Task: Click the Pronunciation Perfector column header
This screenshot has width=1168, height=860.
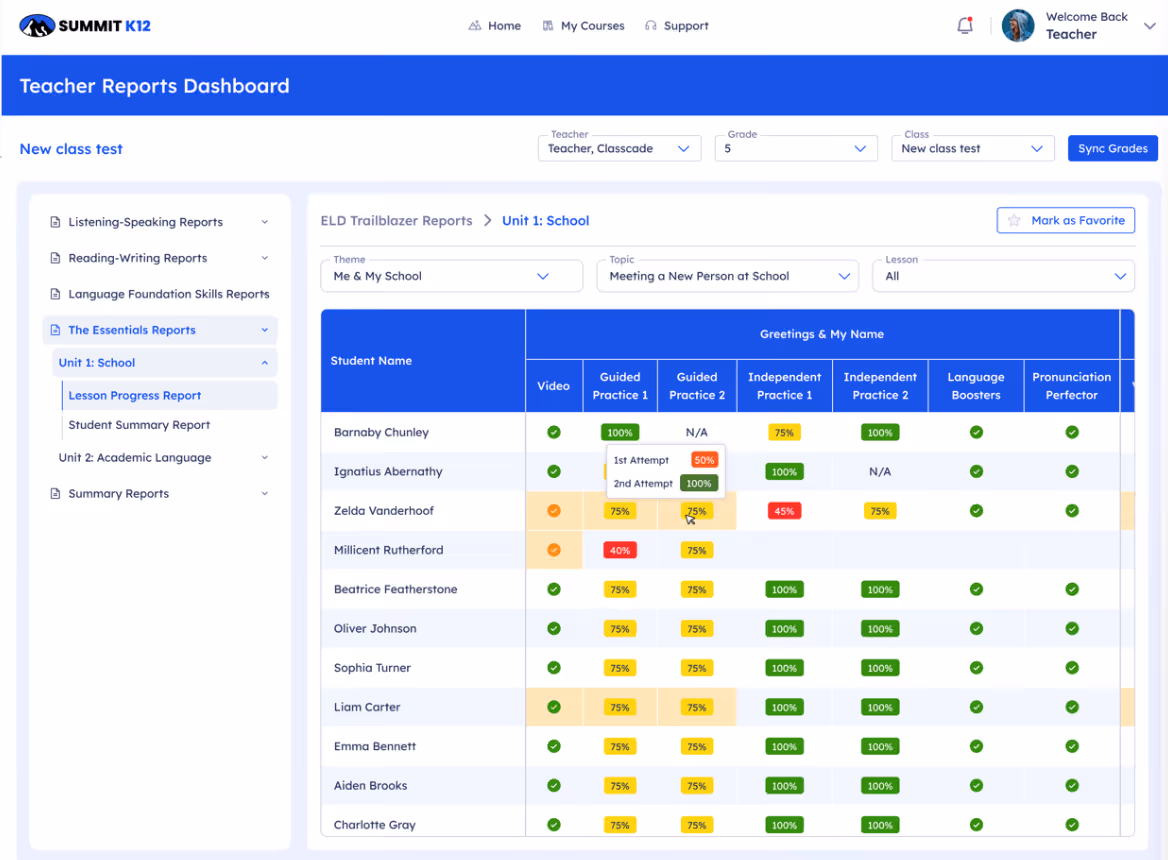Action: [1071, 386]
